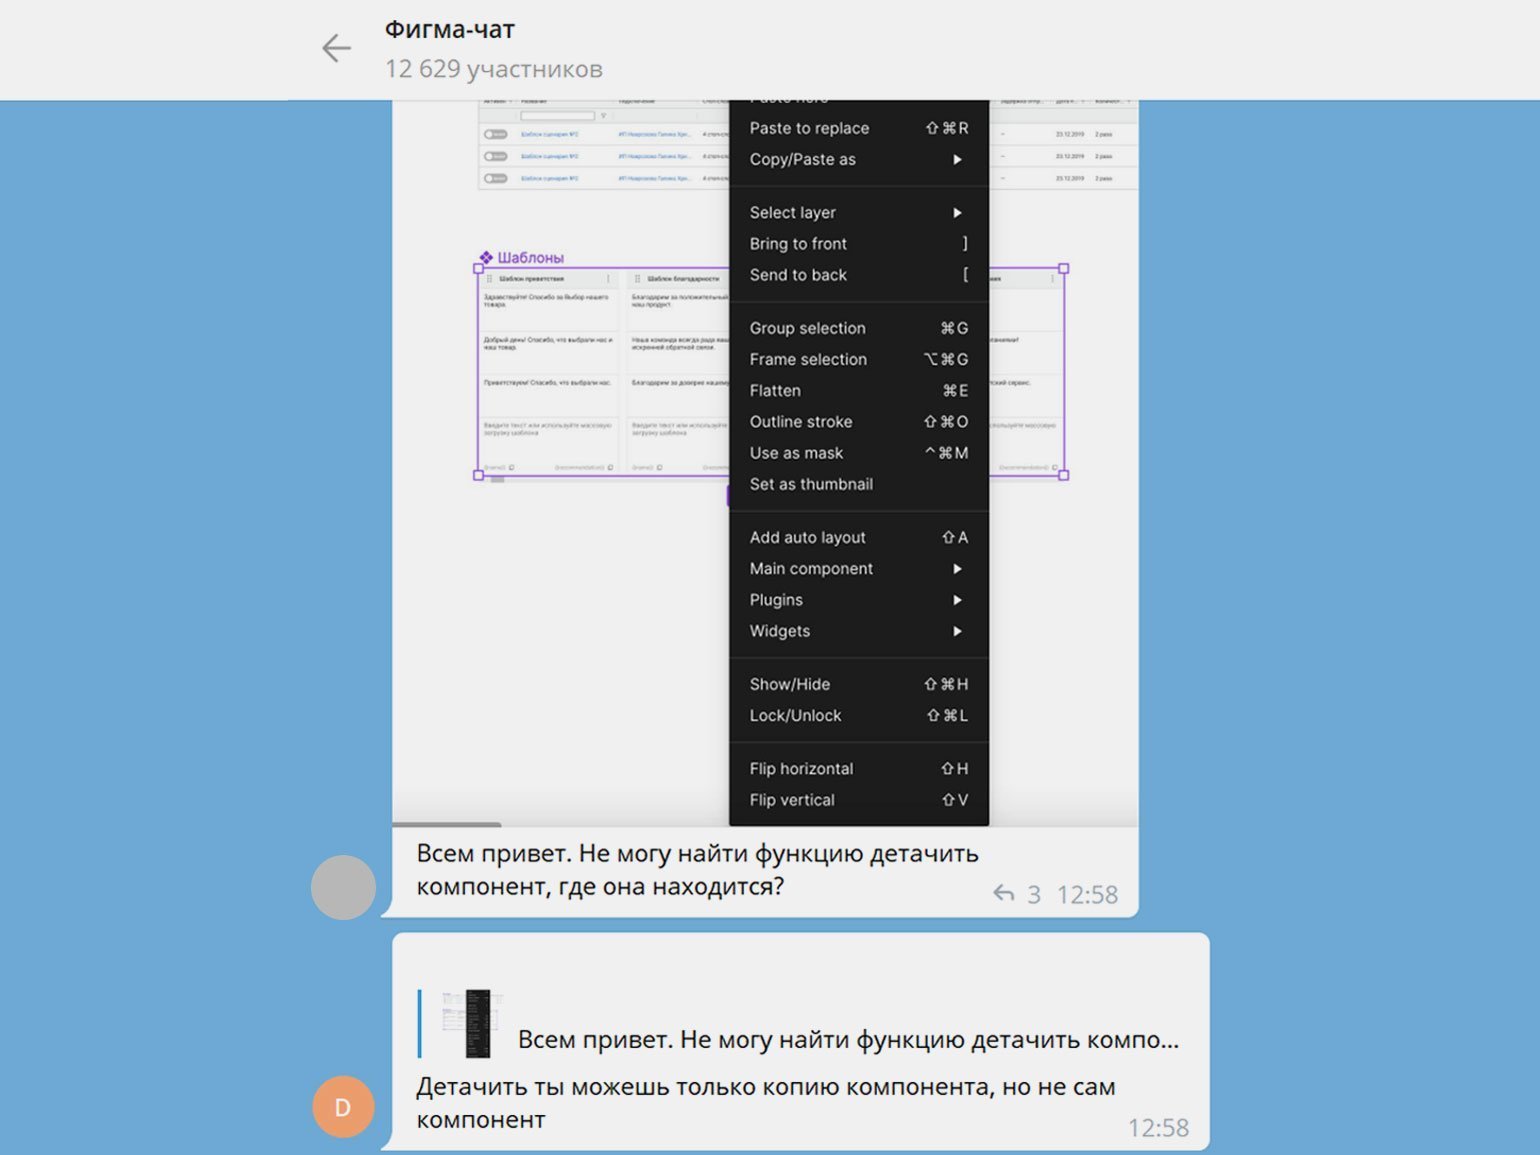Choose Set as thumbnail
The height and width of the screenshot is (1155, 1540).
(859, 484)
